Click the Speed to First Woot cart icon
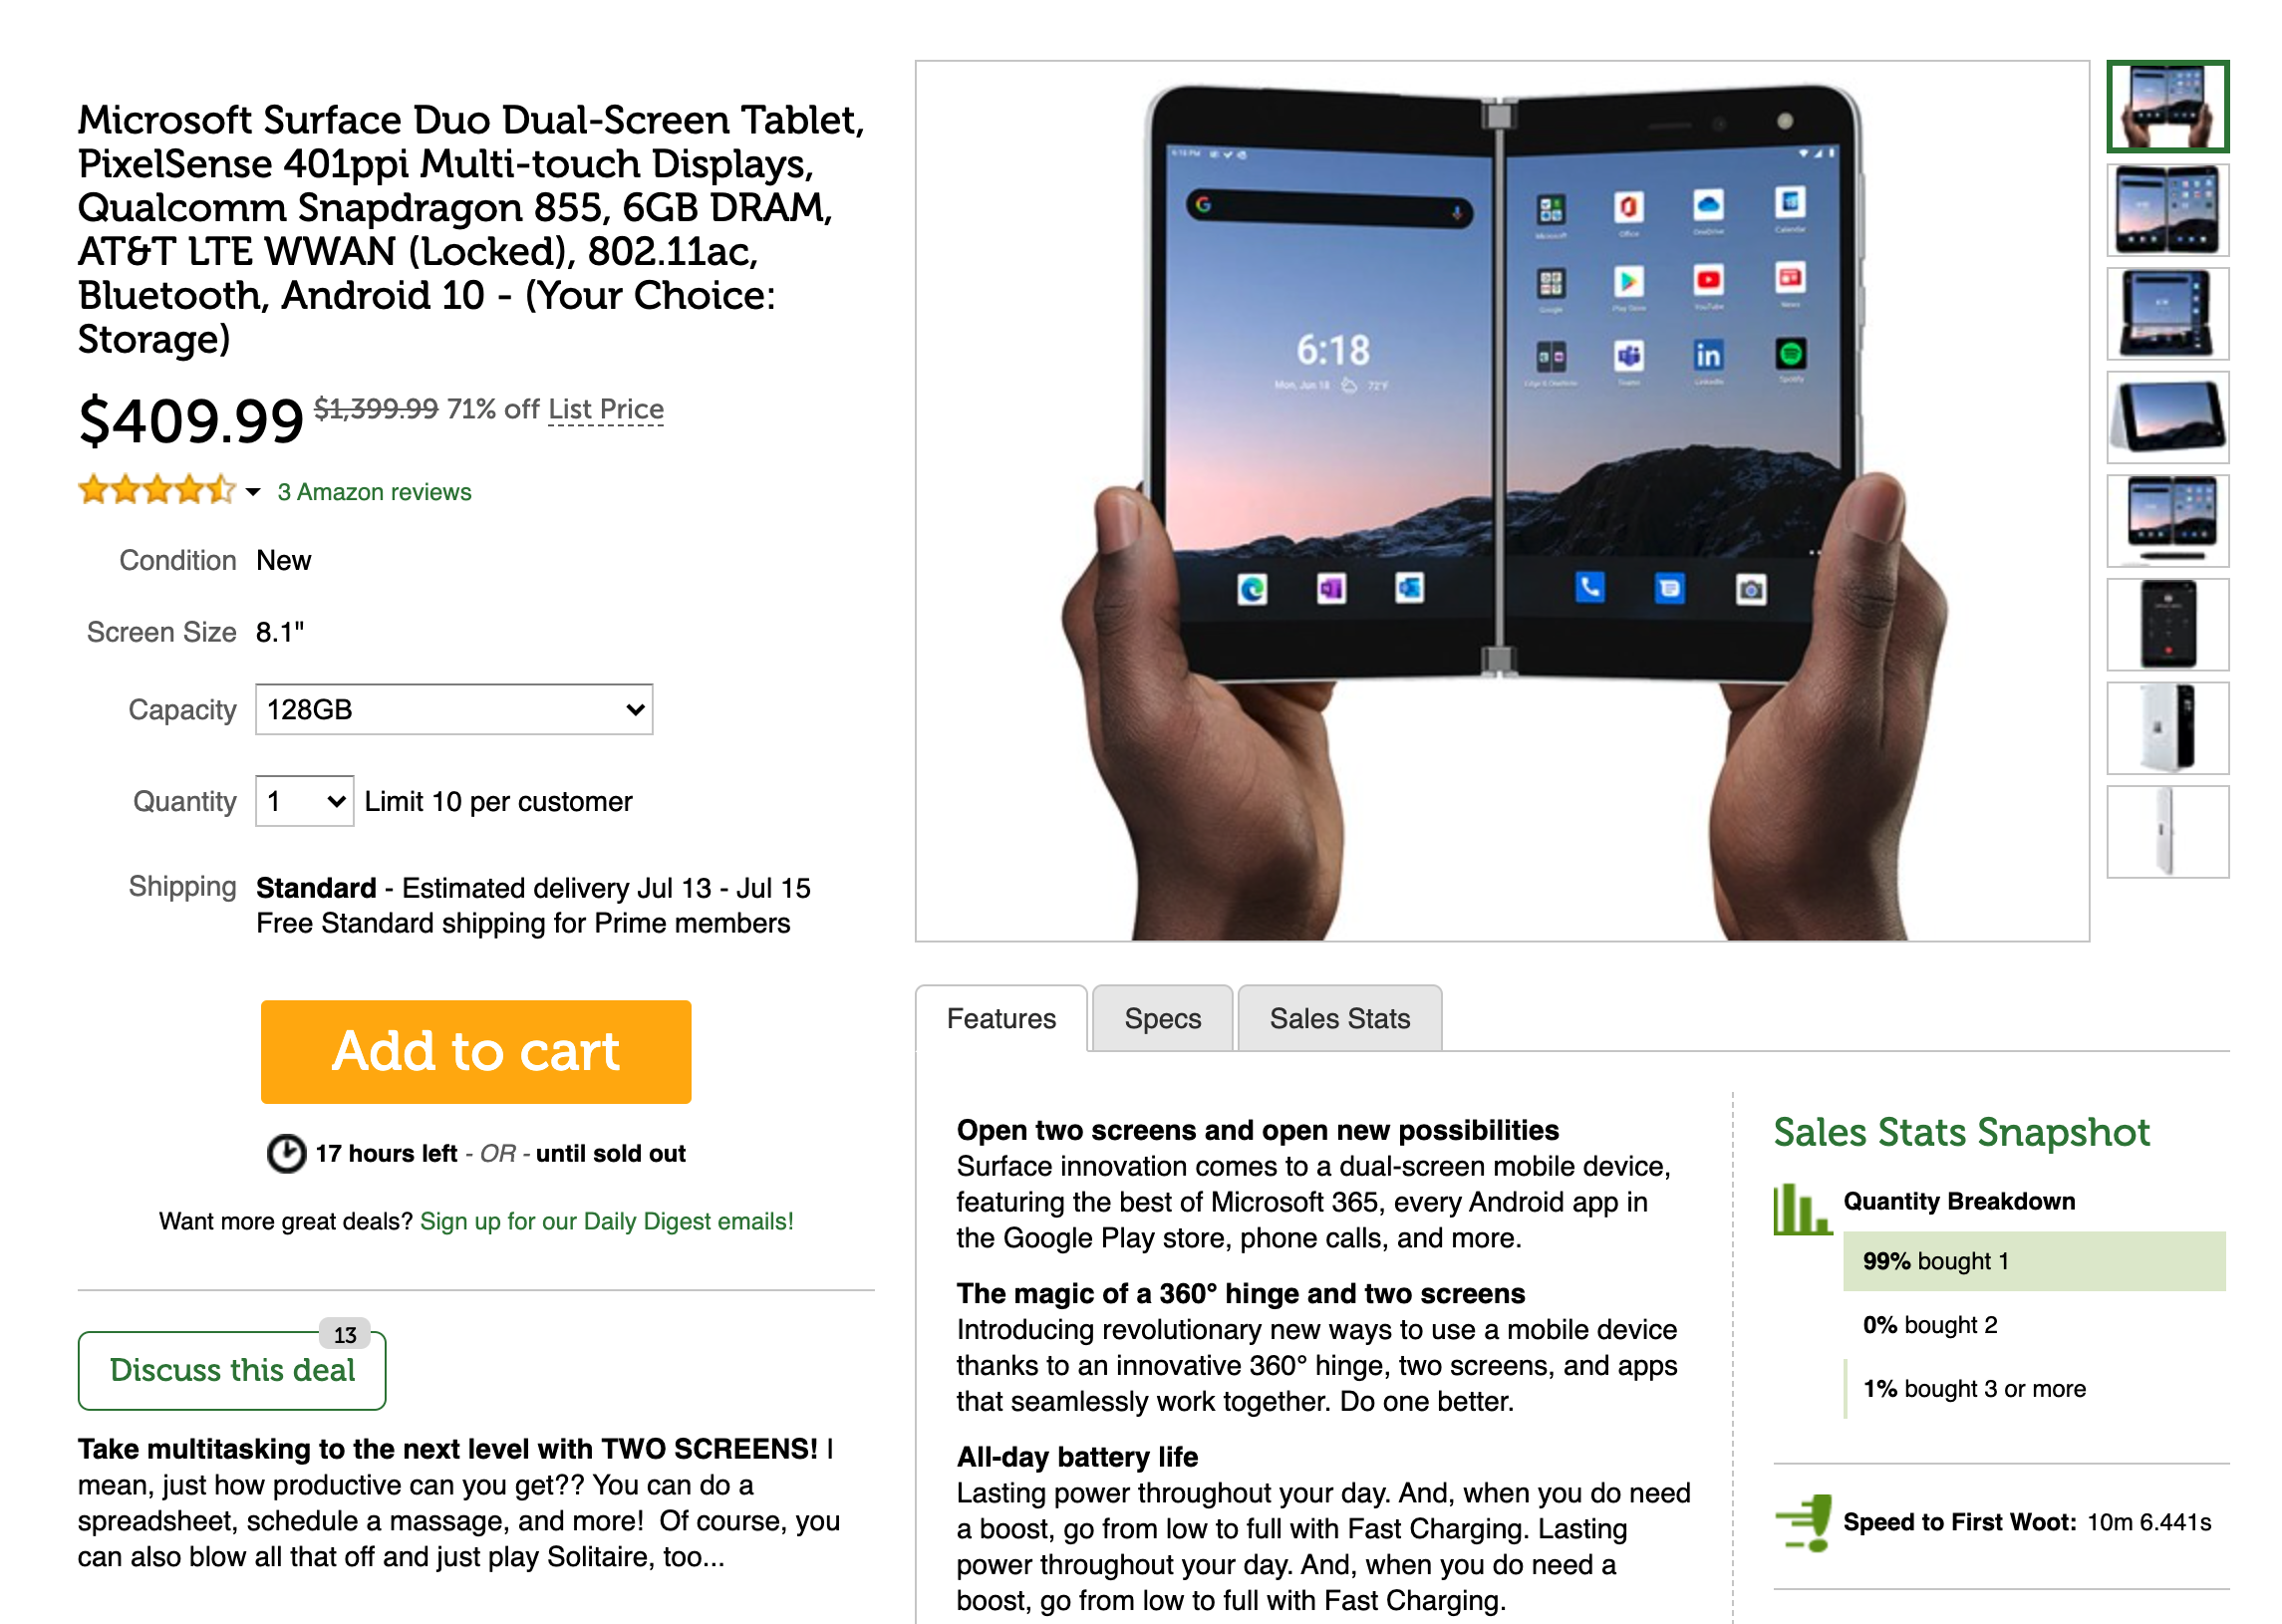 [1802, 1522]
